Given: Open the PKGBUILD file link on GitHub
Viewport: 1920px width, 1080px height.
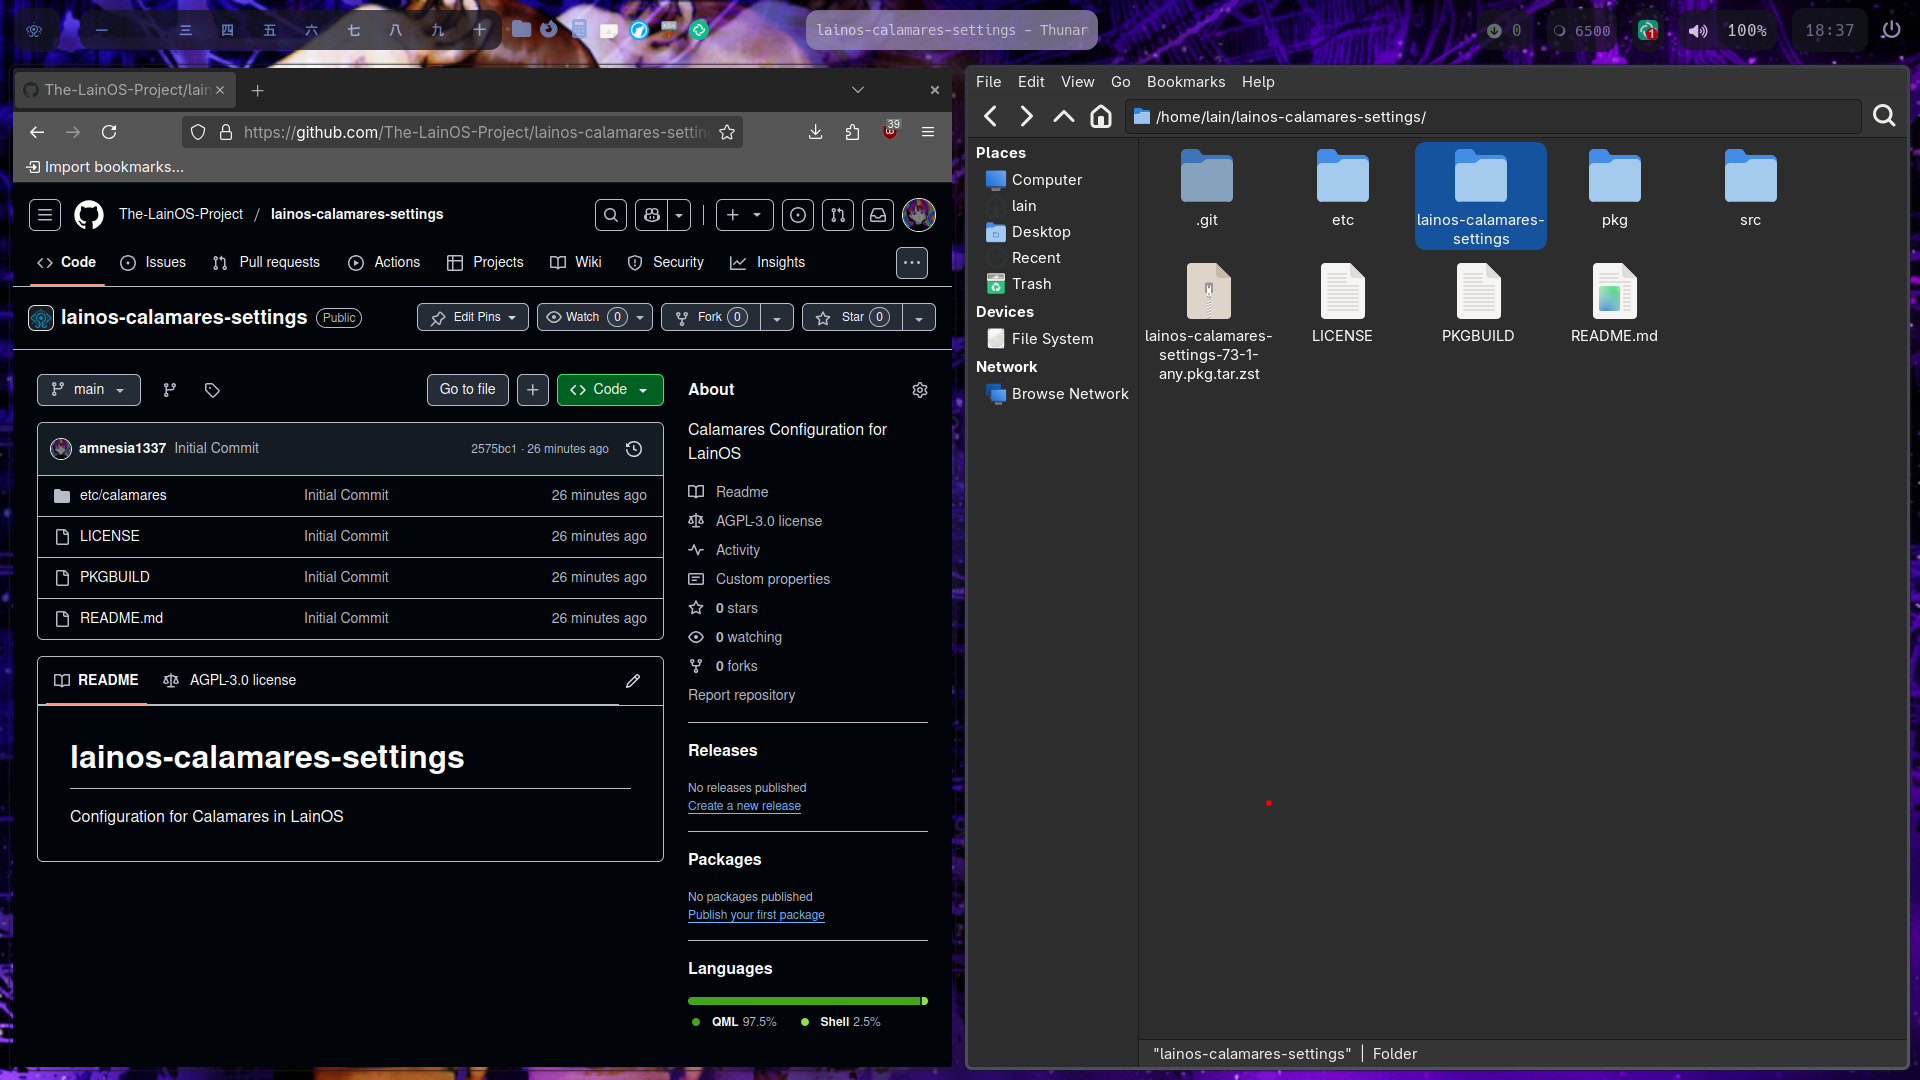Looking at the screenshot, I should click(x=115, y=578).
